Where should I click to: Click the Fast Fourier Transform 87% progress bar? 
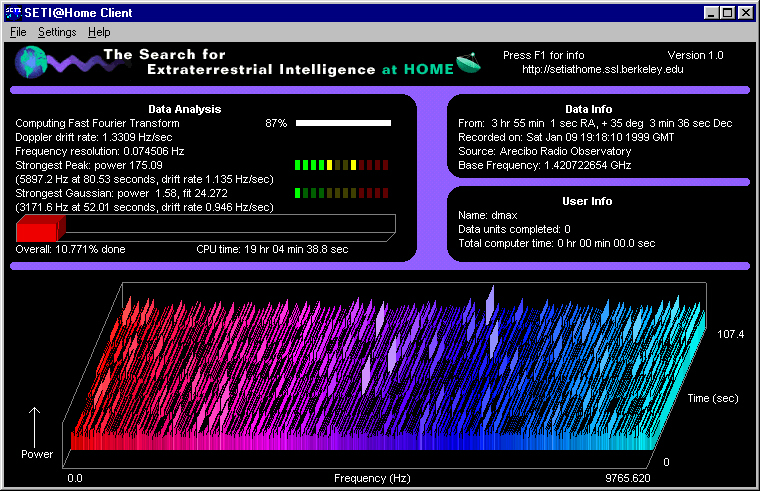coord(343,123)
